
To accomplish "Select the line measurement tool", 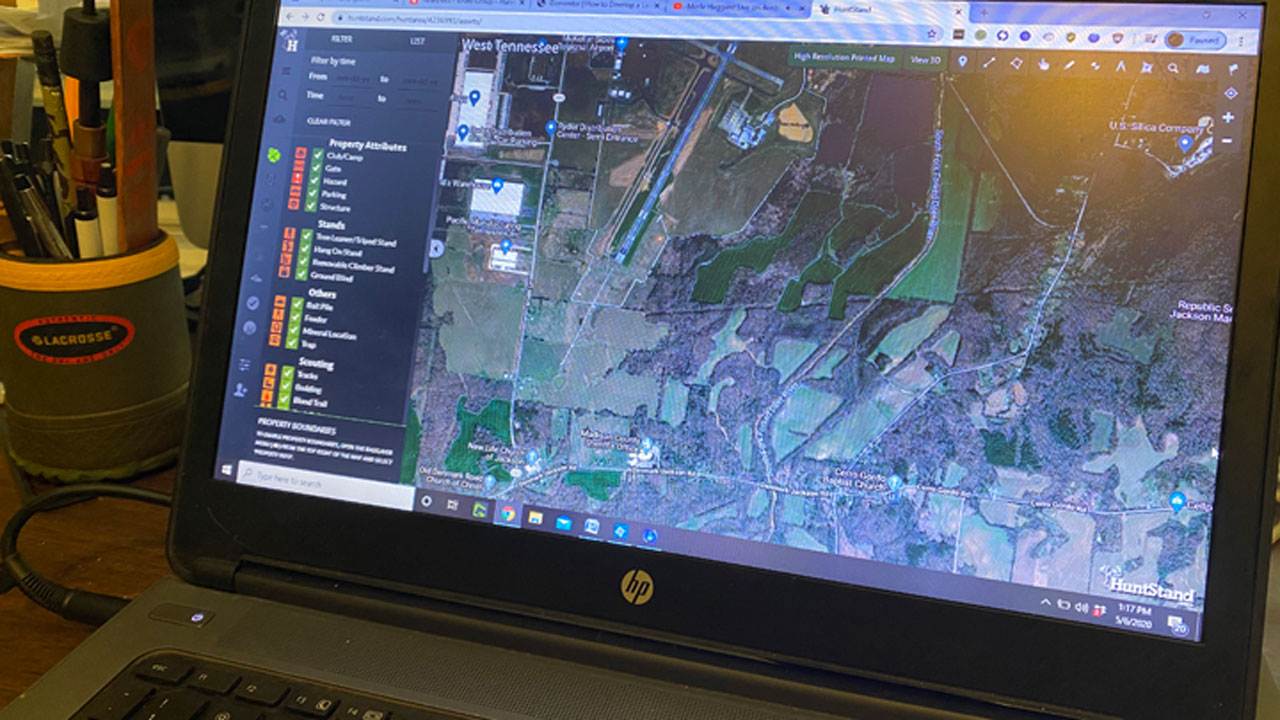I will pyautogui.click(x=989, y=62).
